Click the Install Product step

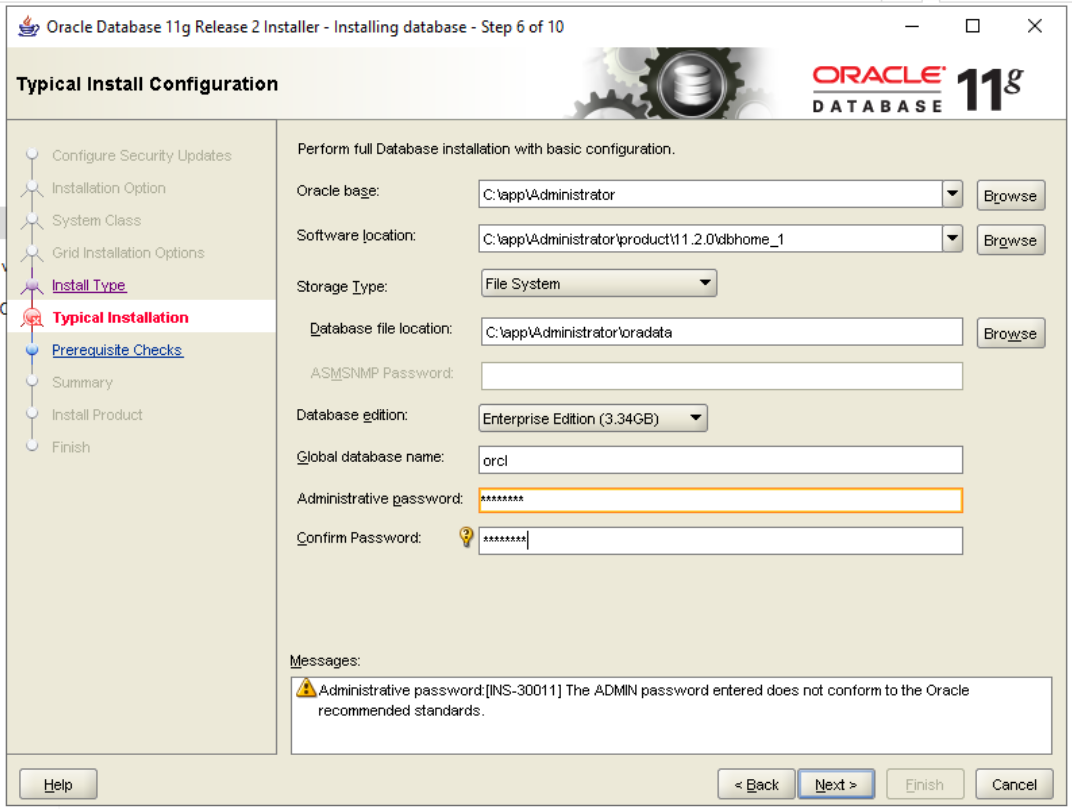click(x=97, y=415)
